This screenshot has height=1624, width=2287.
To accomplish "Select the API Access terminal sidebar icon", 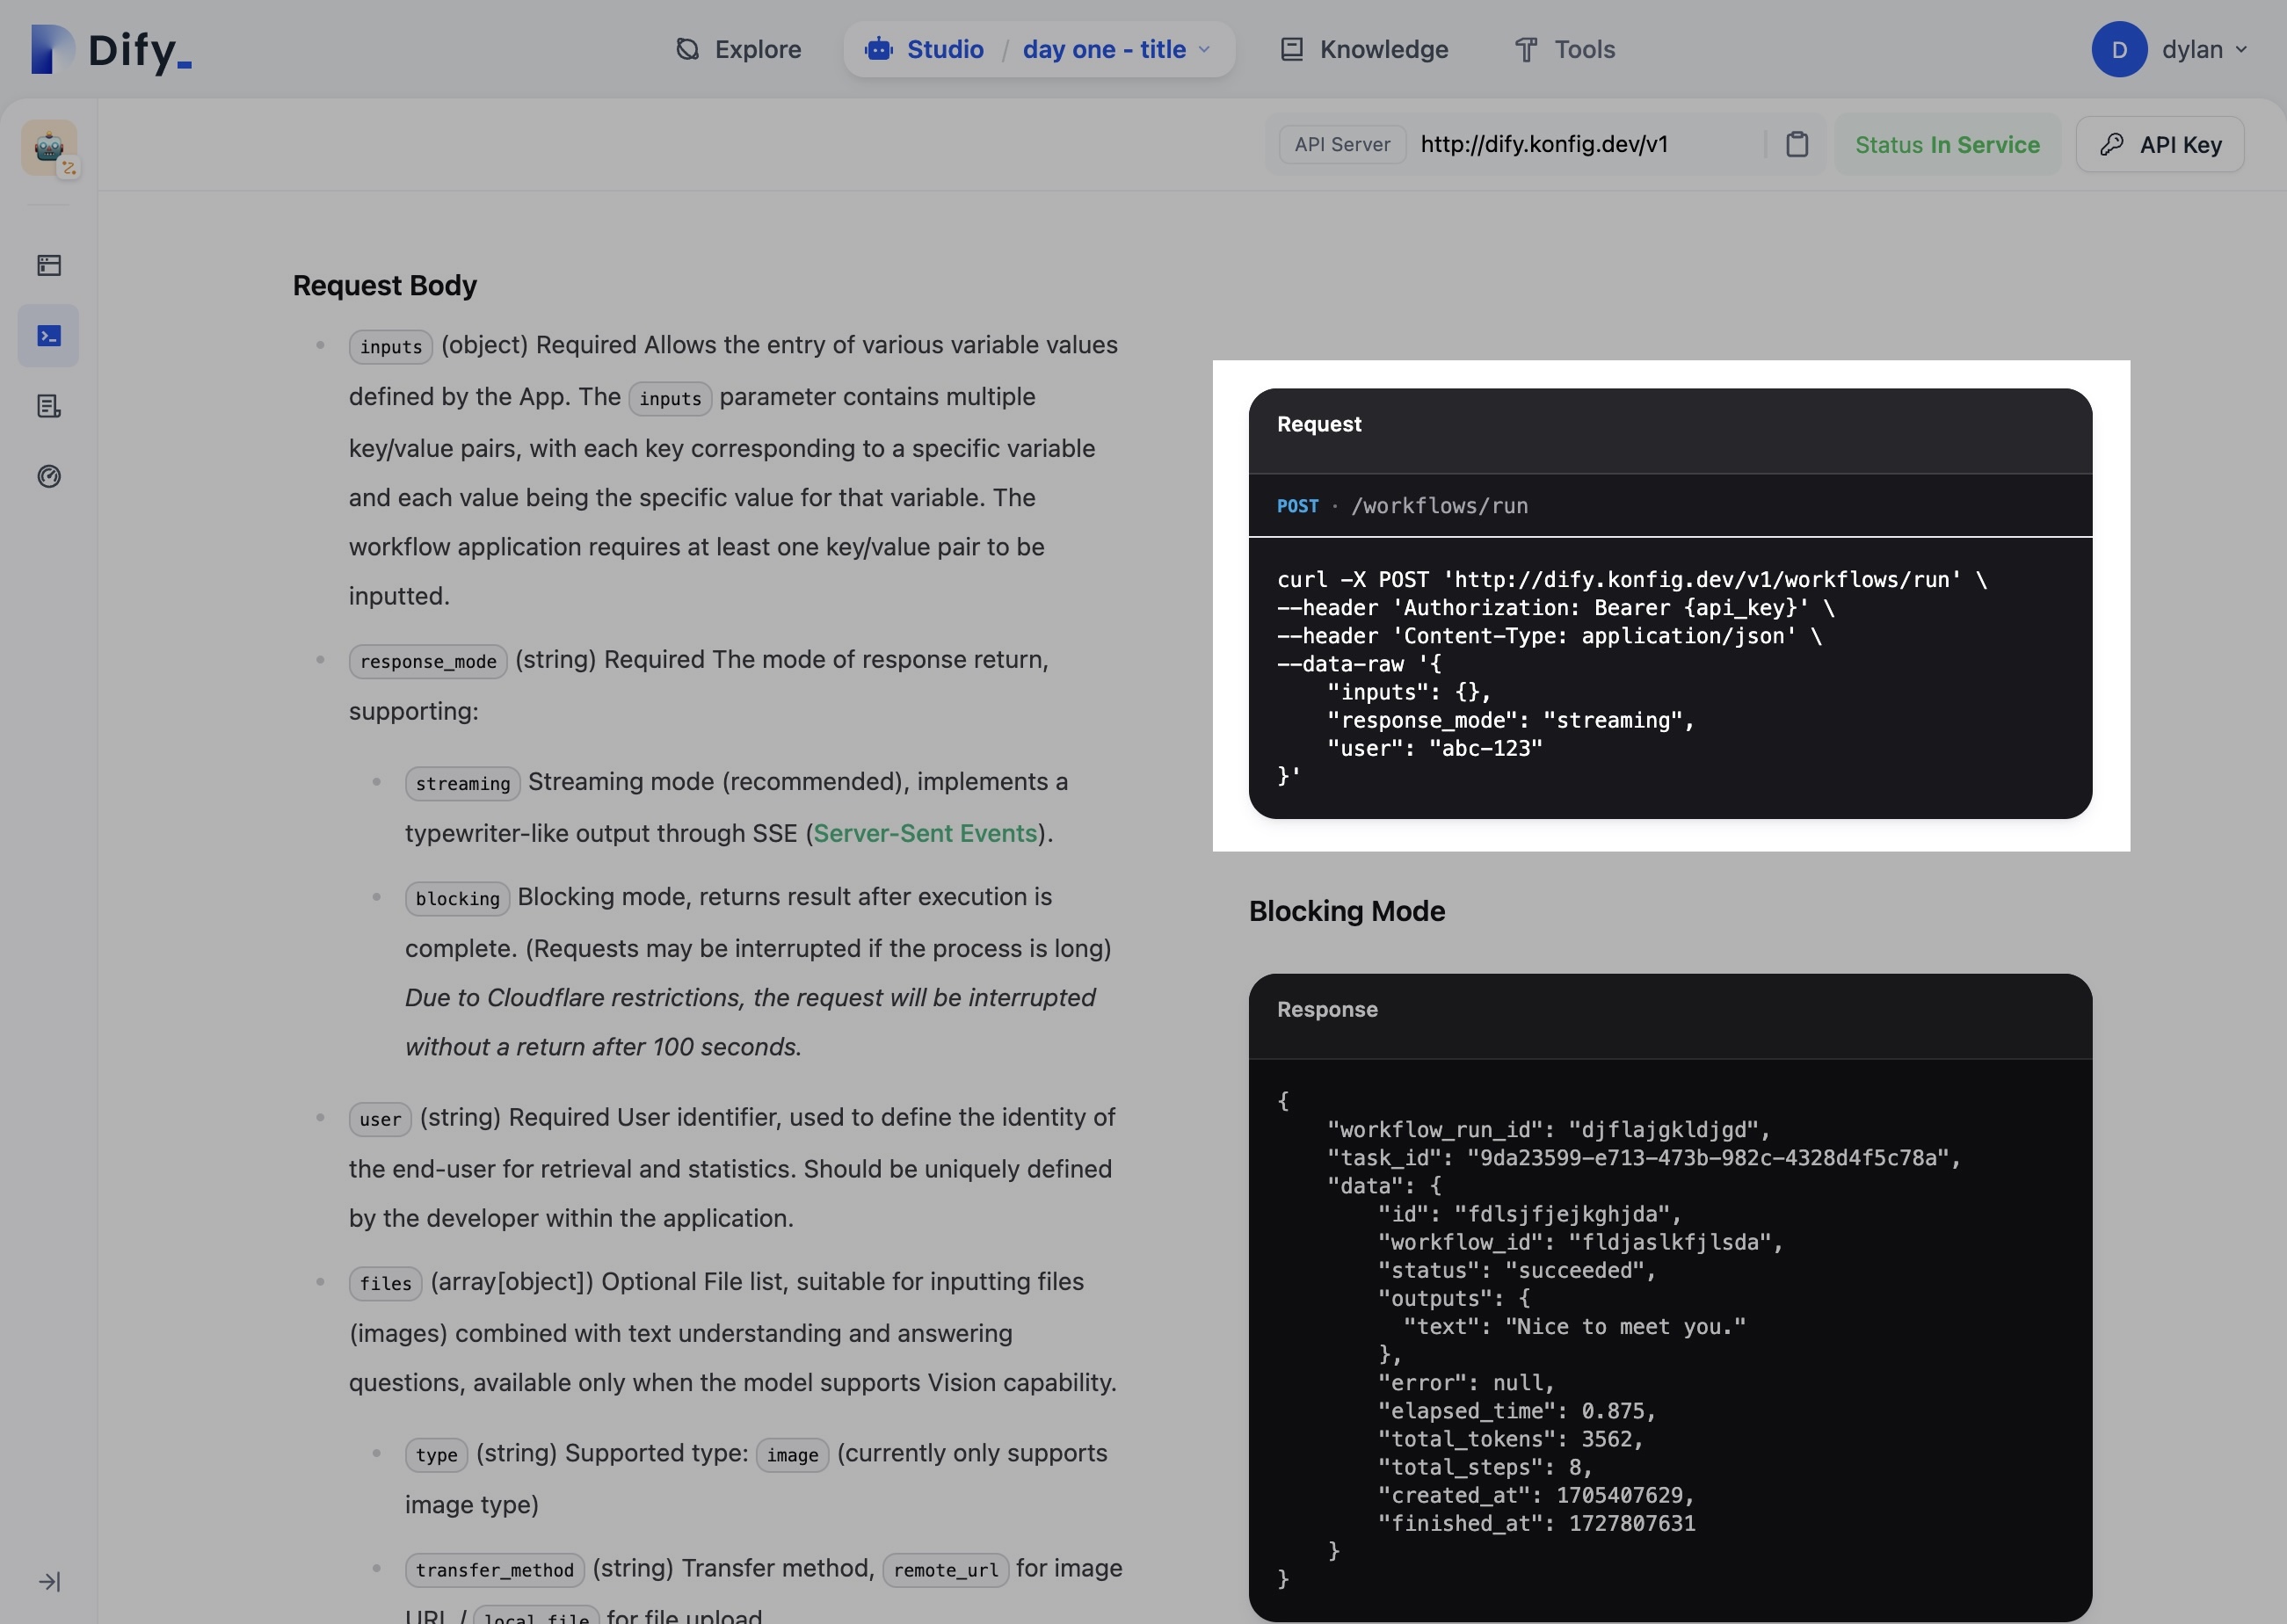I will 49,336.
